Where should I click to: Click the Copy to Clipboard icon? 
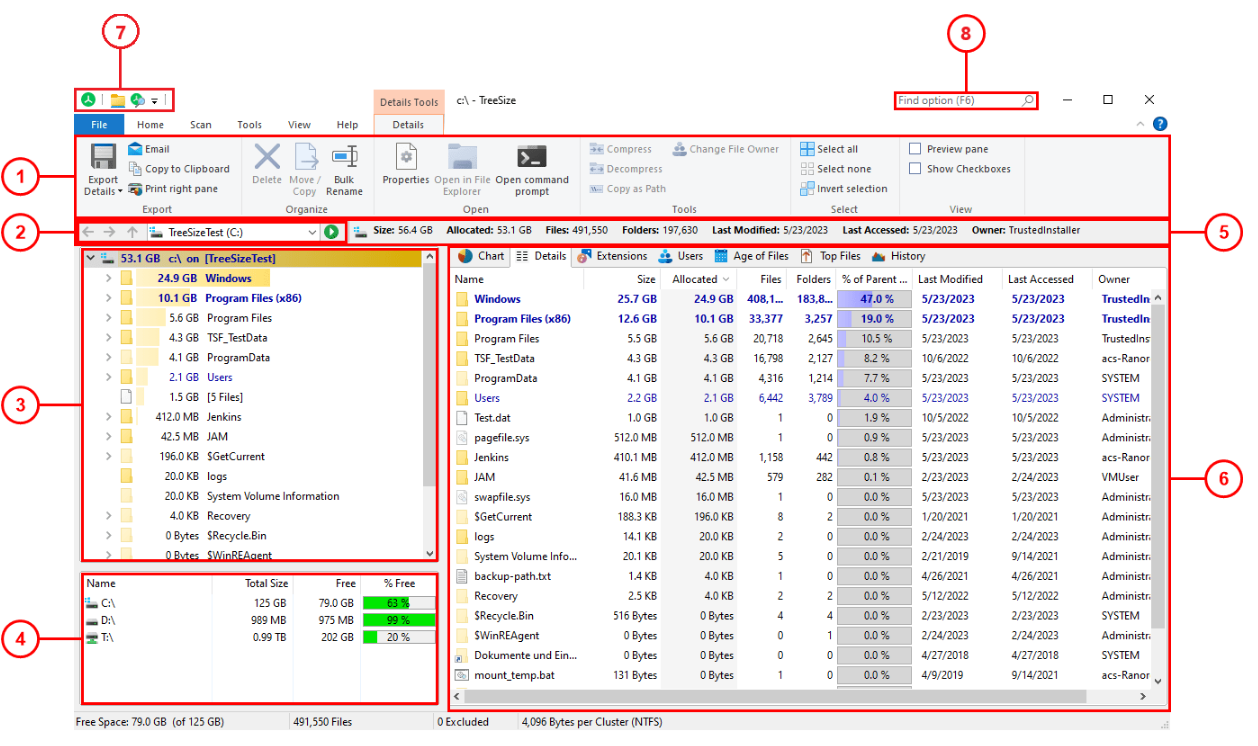pos(136,169)
